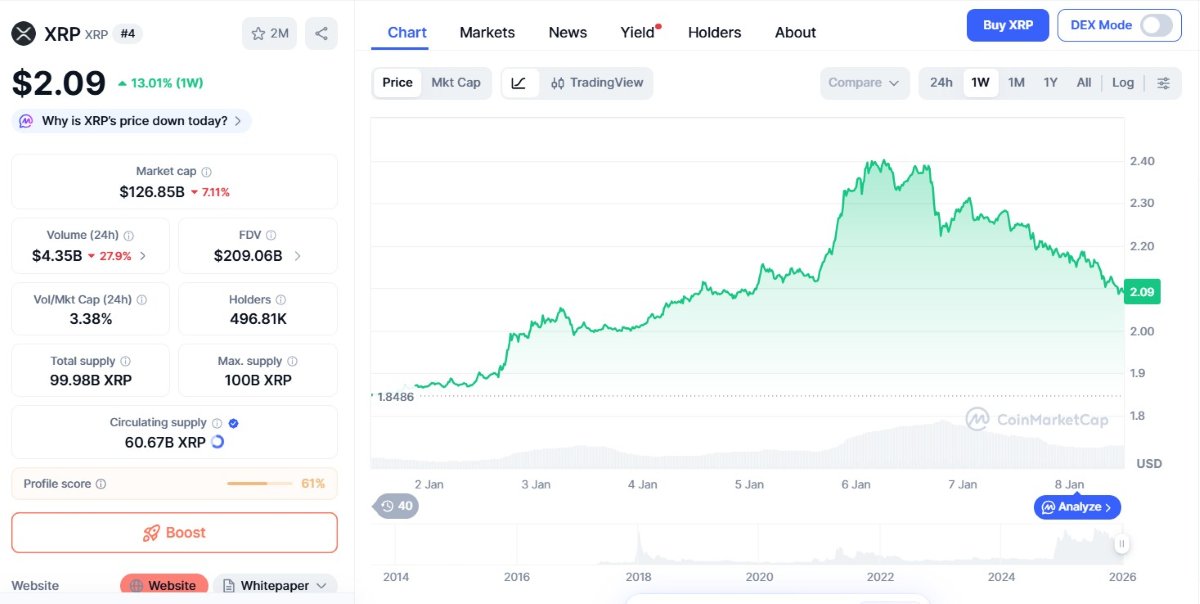Click the XRP coin logo icon

24,33
